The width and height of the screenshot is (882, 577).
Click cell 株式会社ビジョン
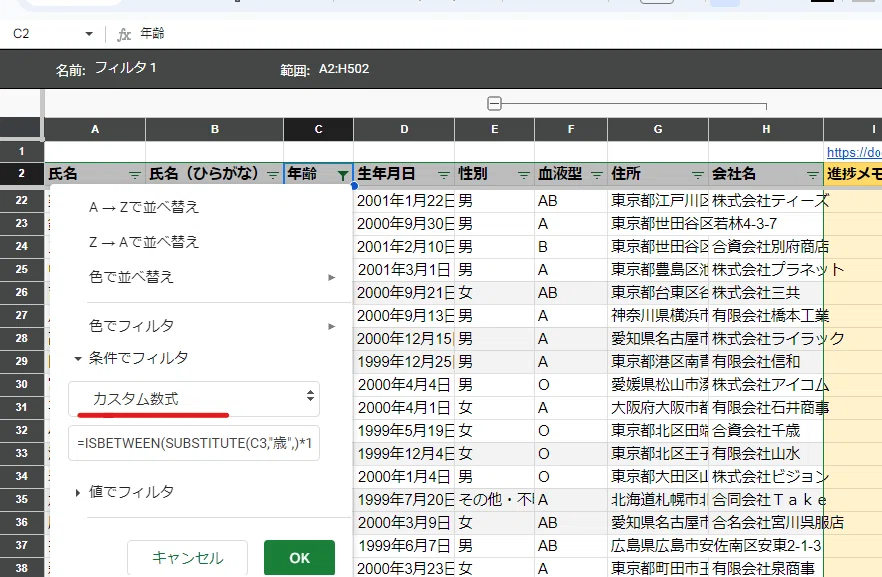[x=766, y=477]
